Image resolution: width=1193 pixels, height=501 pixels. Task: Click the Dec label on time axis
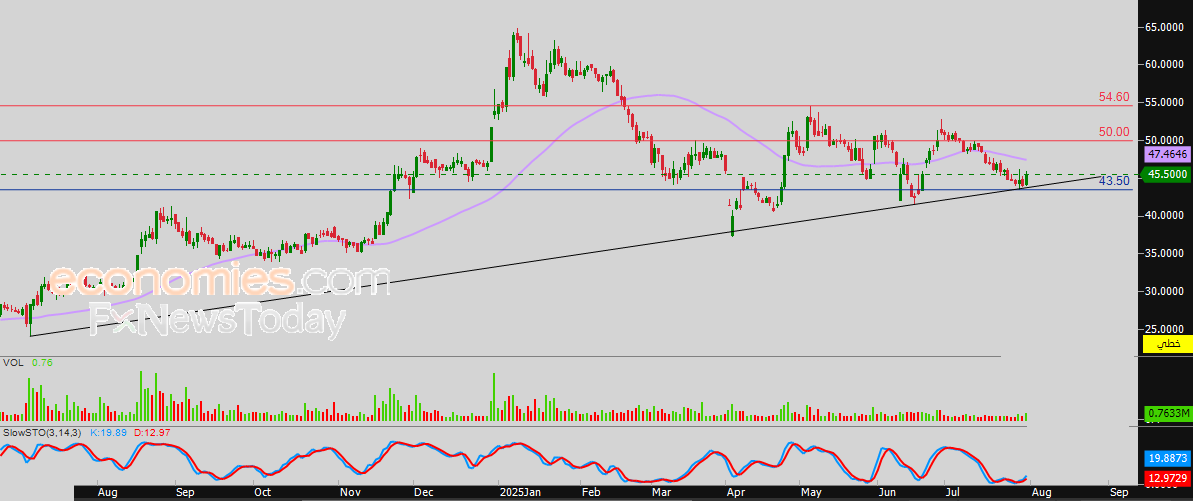click(423, 493)
